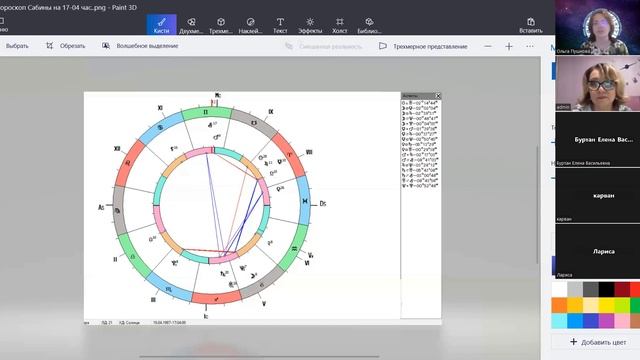Select the Кисти (Brushes) tool
Viewport: 640px width, 360px height.
pyautogui.click(x=162, y=24)
